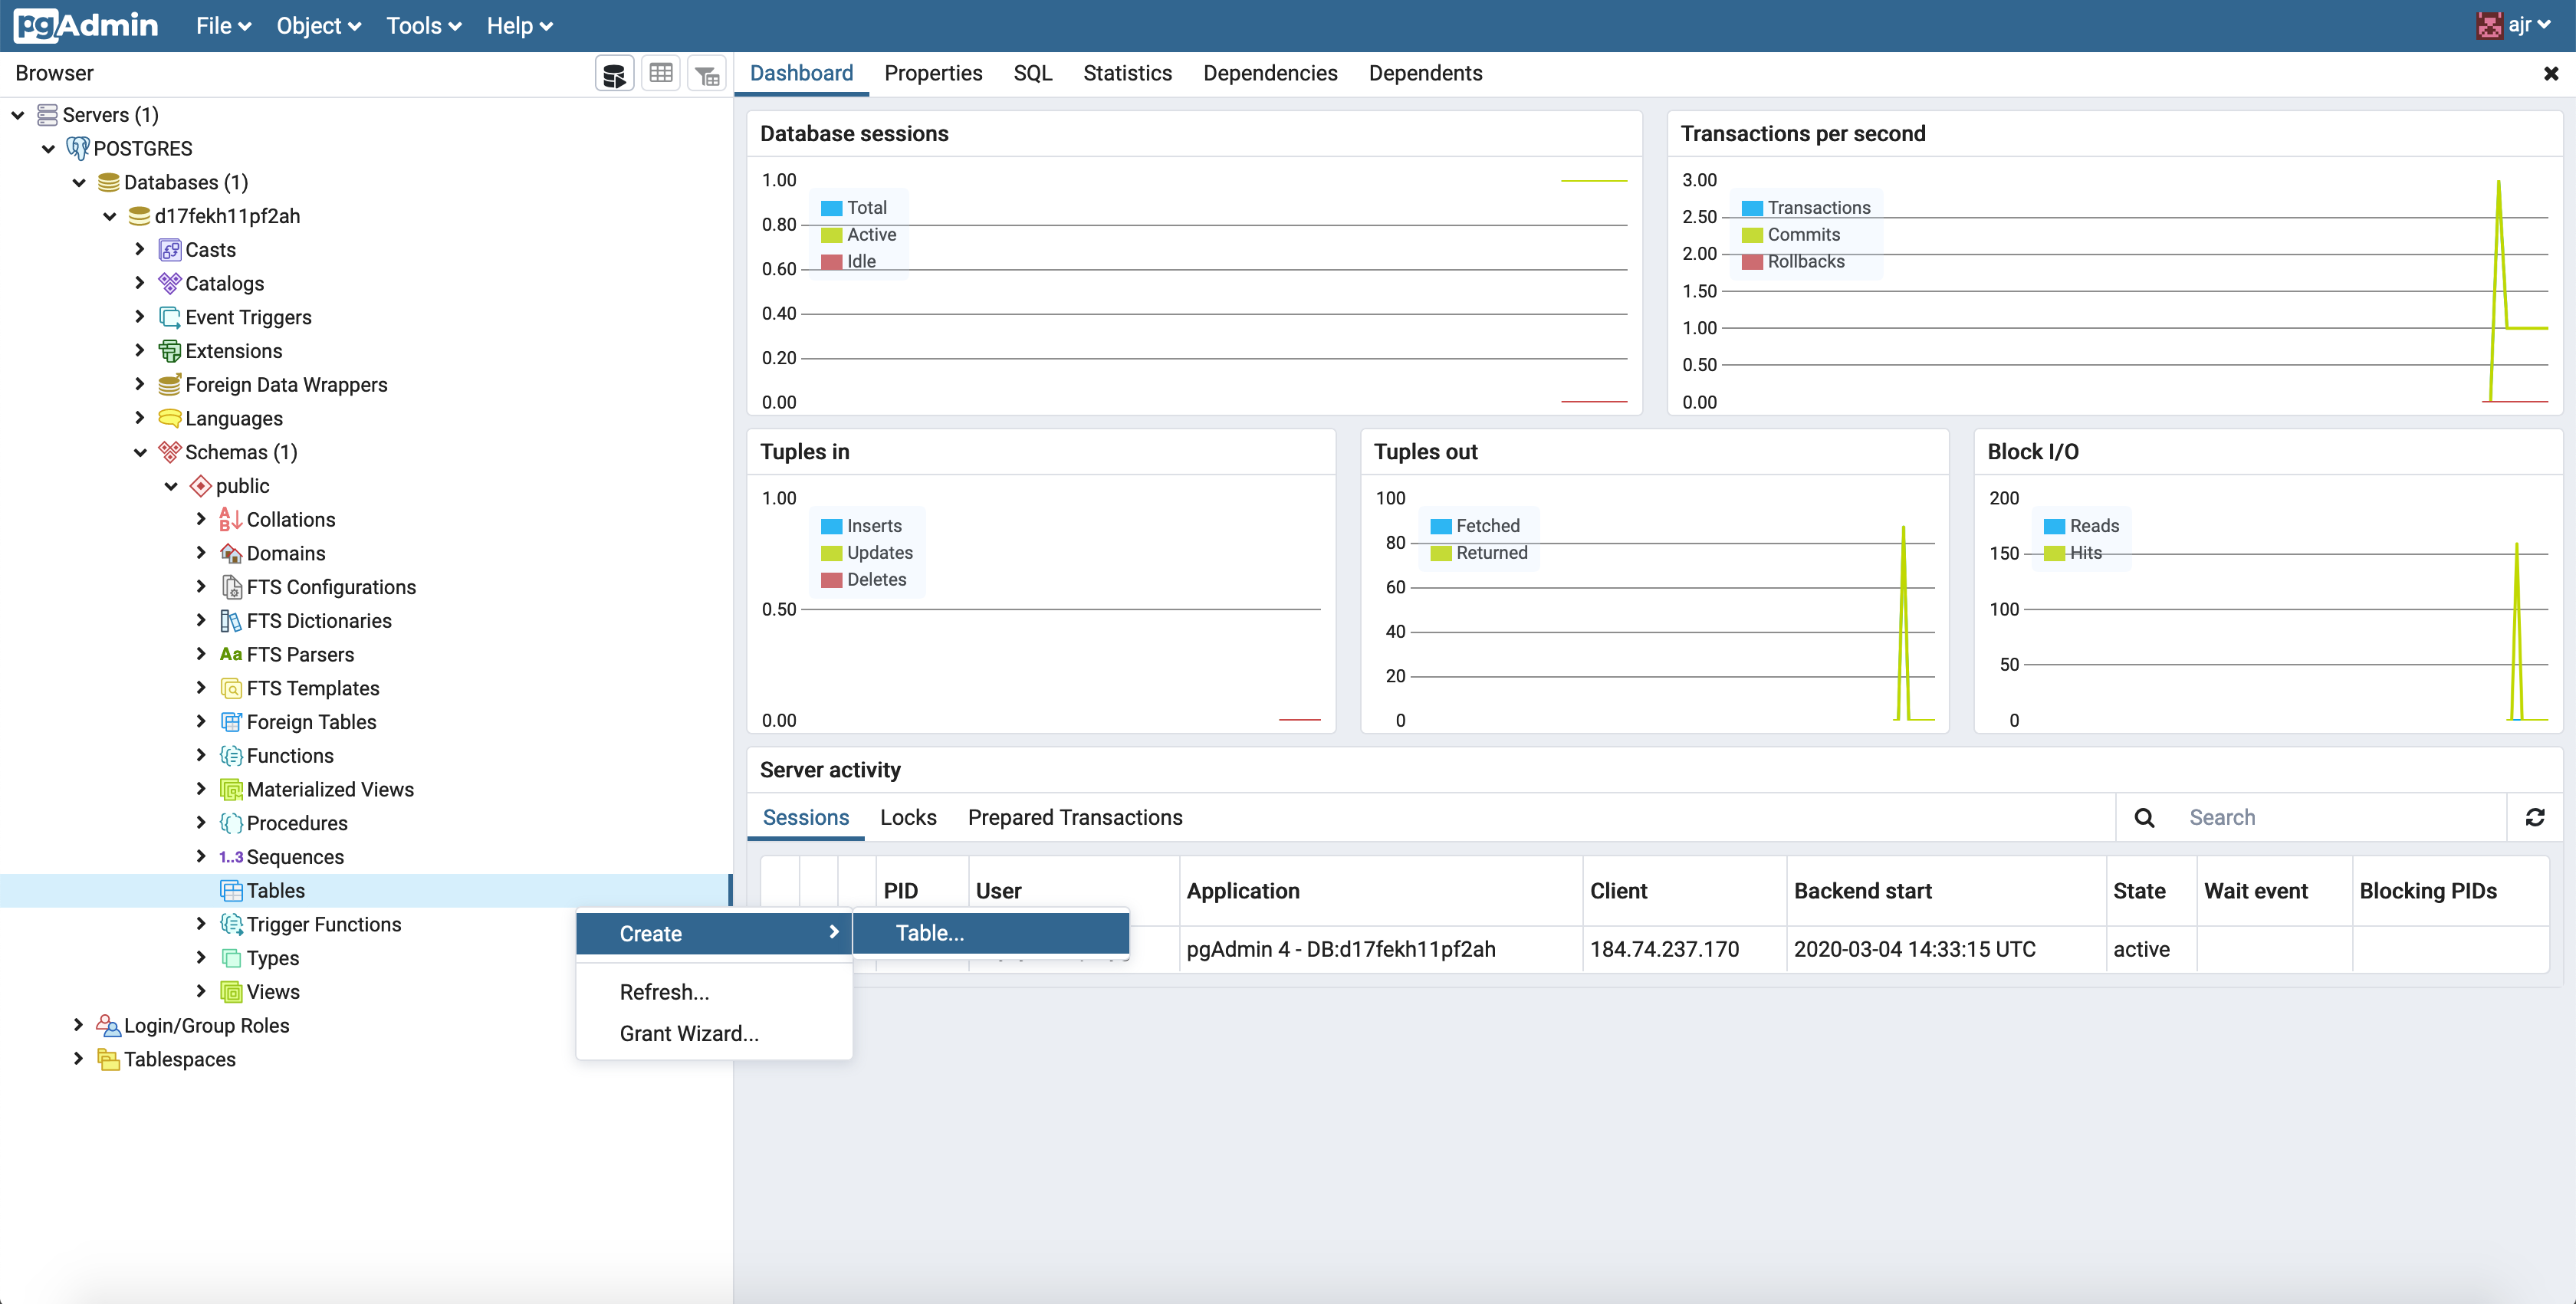Click the user avatar icon for ajr
2576x1304 pixels.
pyautogui.click(x=2489, y=25)
